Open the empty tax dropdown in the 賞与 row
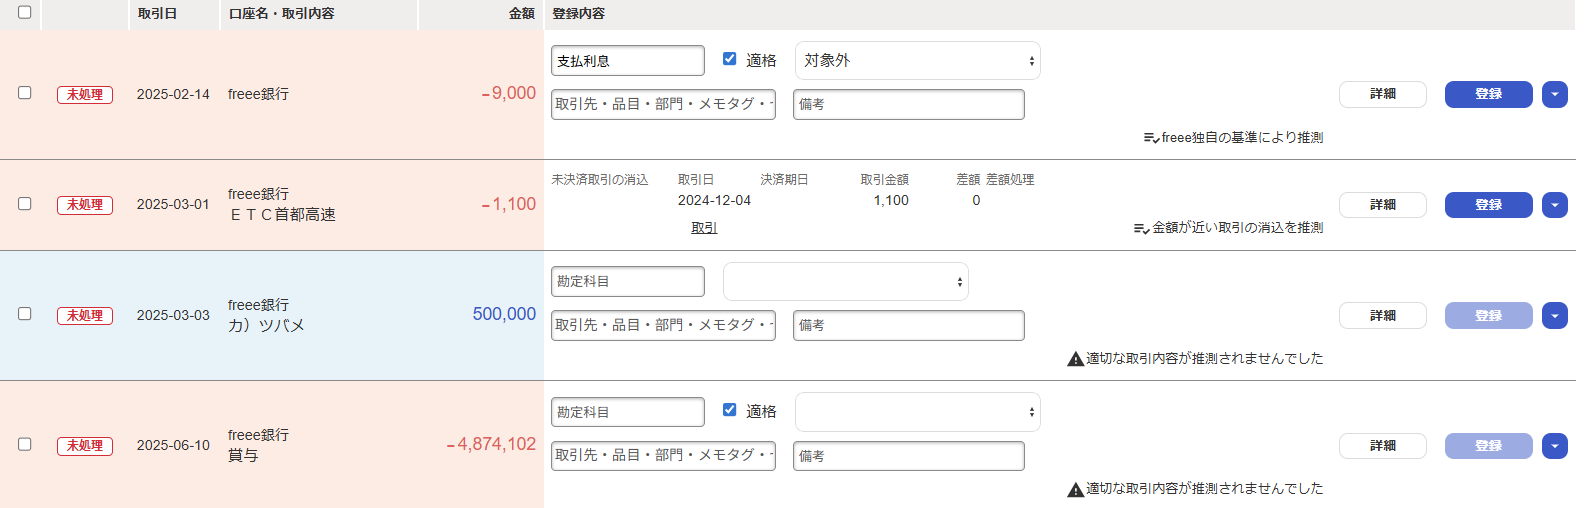 click(917, 412)
